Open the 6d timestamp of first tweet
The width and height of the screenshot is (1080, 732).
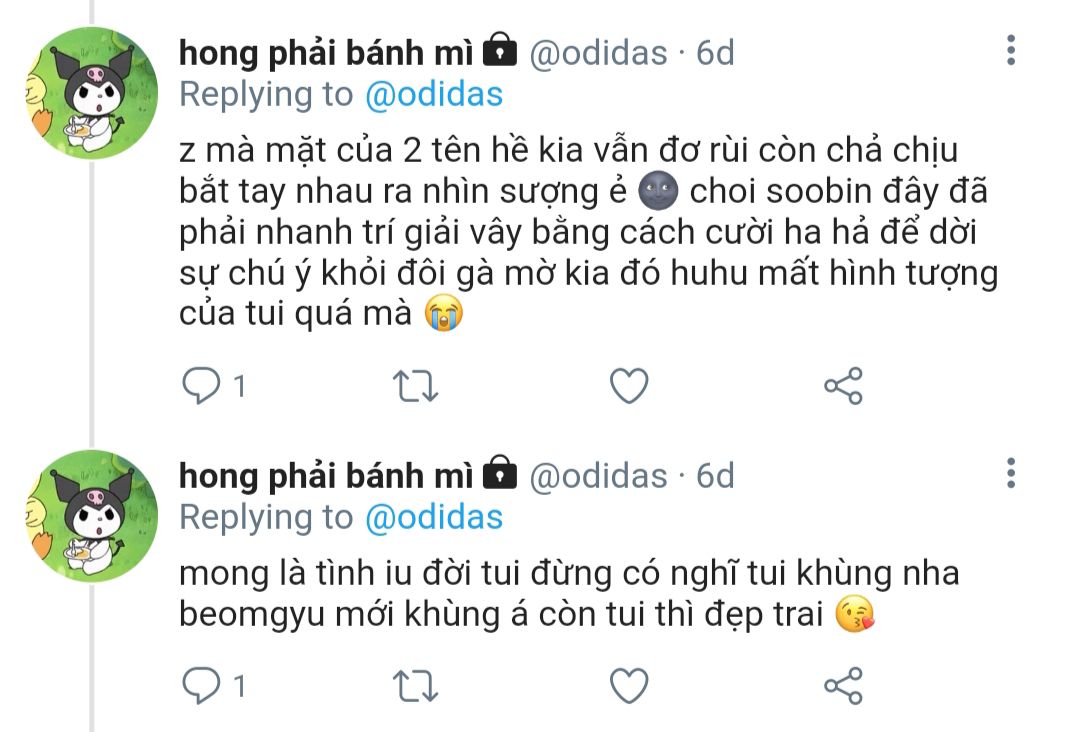pyautogui.click(x=715, y=53)
